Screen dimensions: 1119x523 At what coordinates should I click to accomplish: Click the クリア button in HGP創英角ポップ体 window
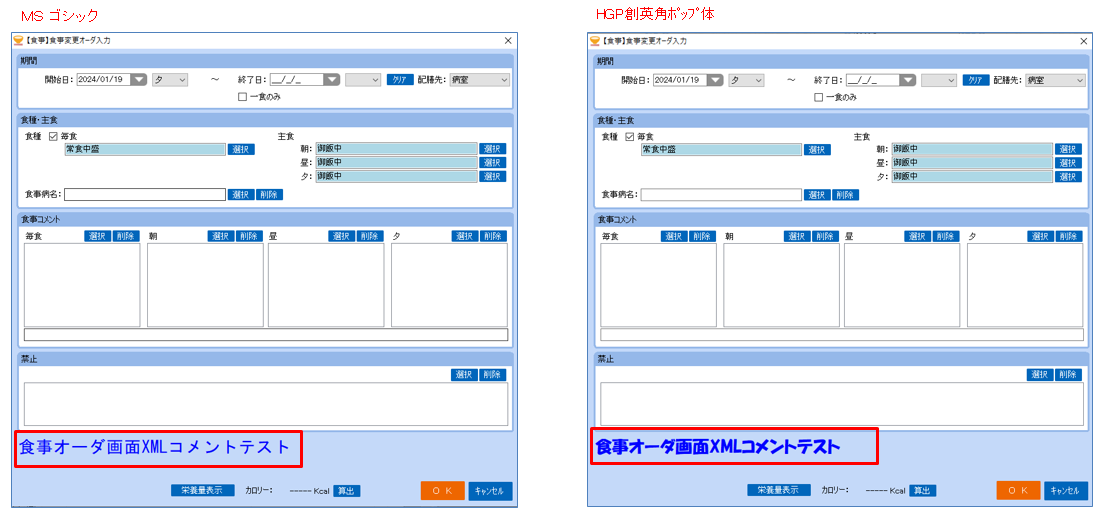tap(976, 80)
